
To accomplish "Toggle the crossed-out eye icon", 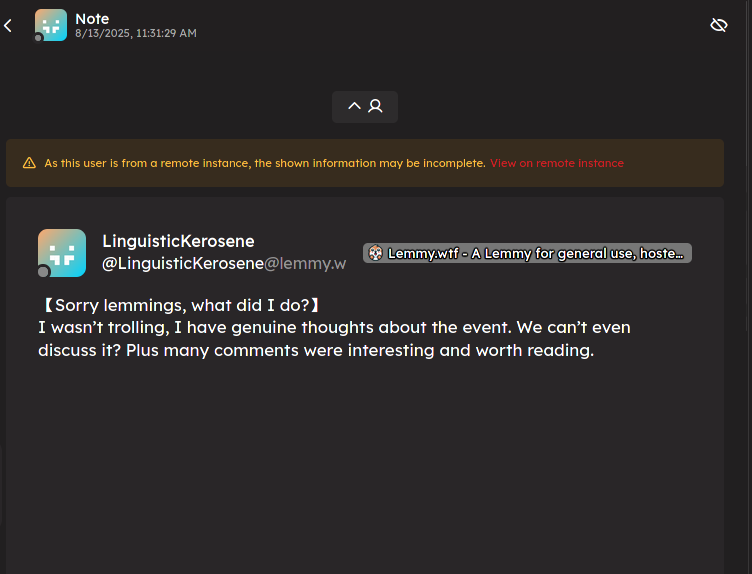I will point(718,25).
